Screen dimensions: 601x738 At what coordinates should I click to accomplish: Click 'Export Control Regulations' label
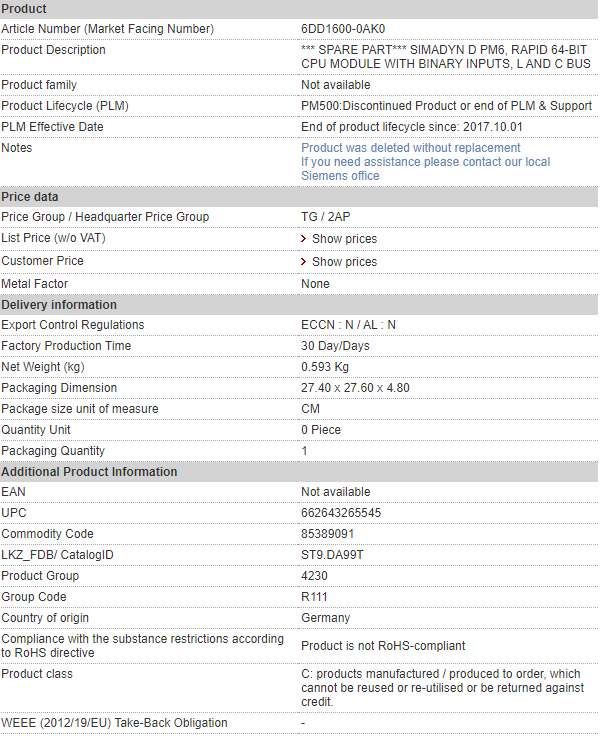point(73,325)
